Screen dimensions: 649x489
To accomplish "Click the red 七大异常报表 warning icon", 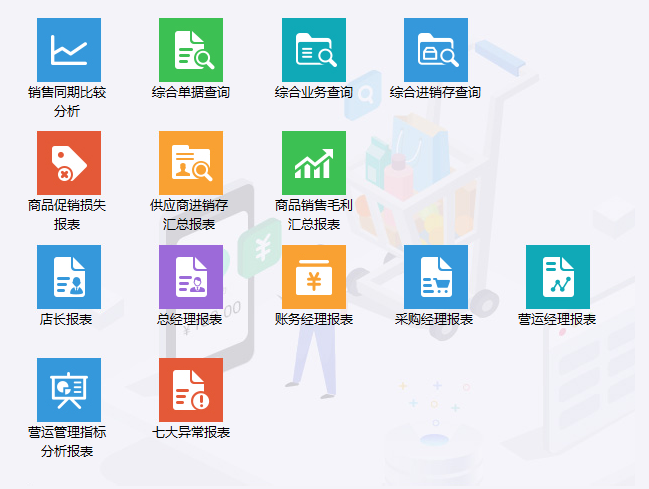I will tap(191, 390).
